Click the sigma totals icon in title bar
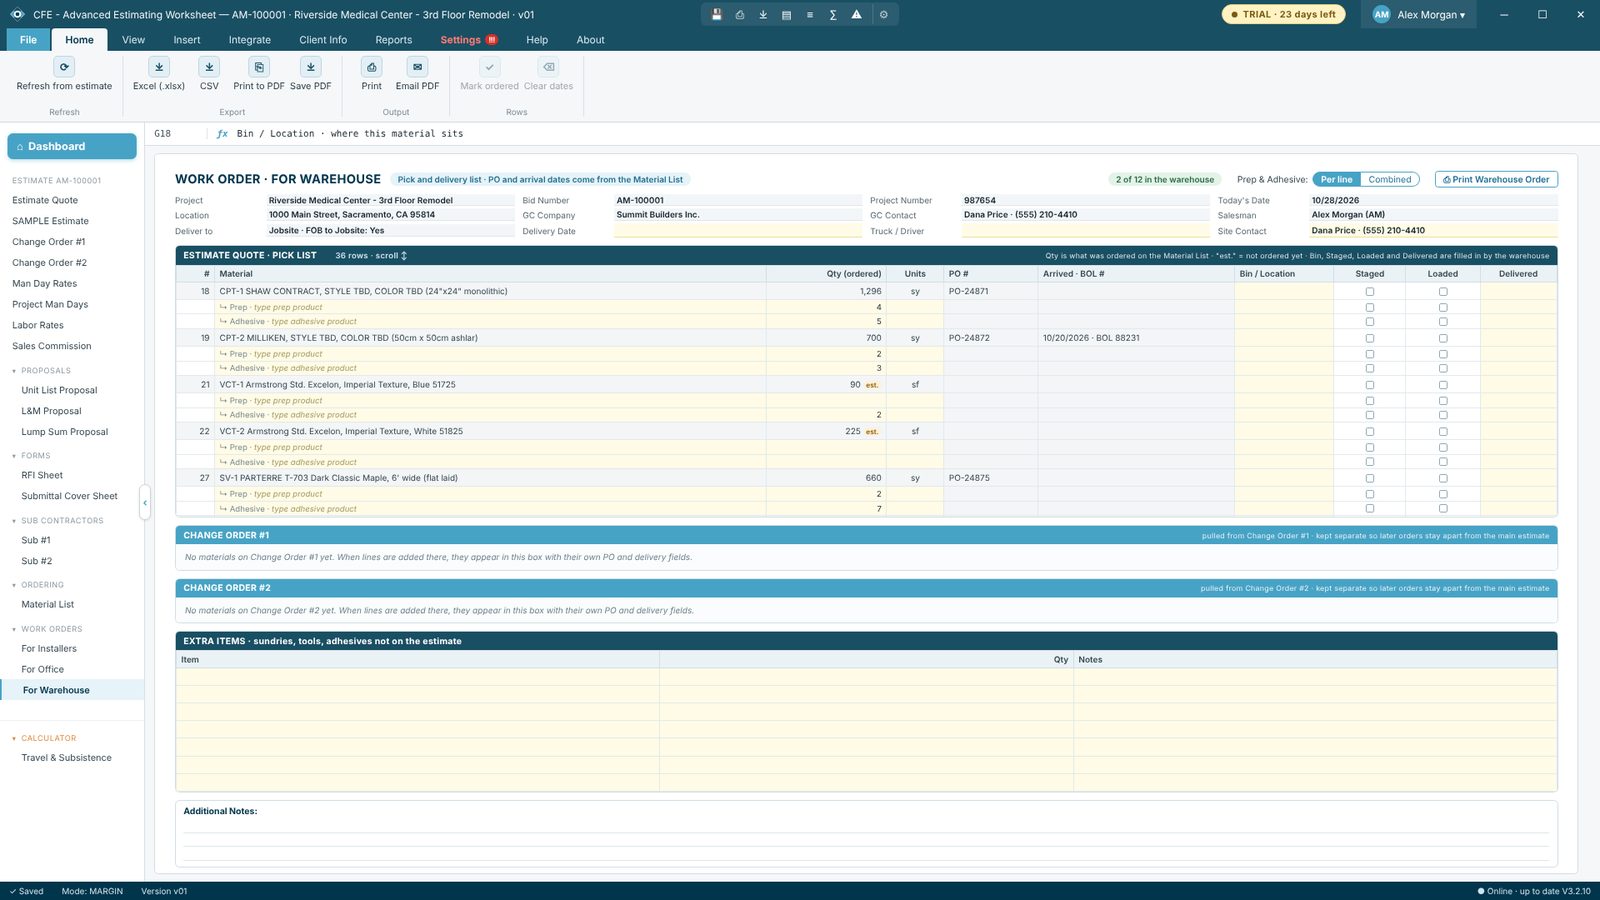 tap(833, 14)
